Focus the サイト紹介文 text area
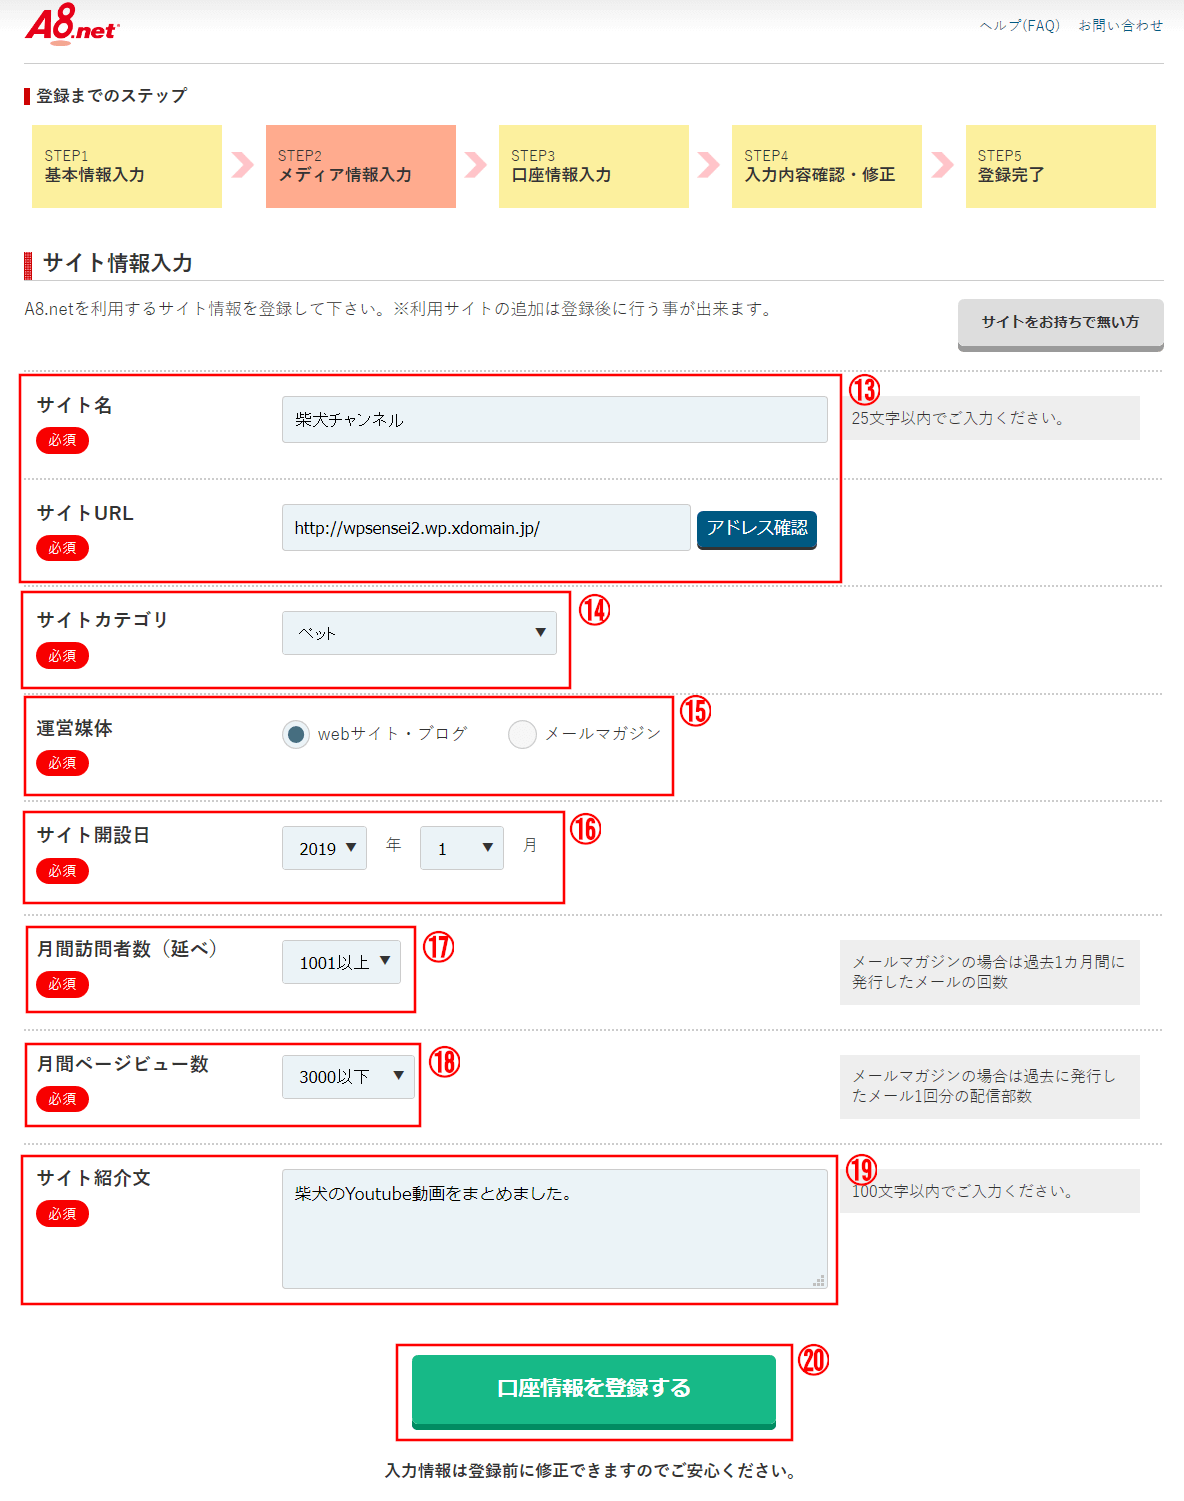Viewport: 1184px width, 1501px height. tap(555, 1229)
